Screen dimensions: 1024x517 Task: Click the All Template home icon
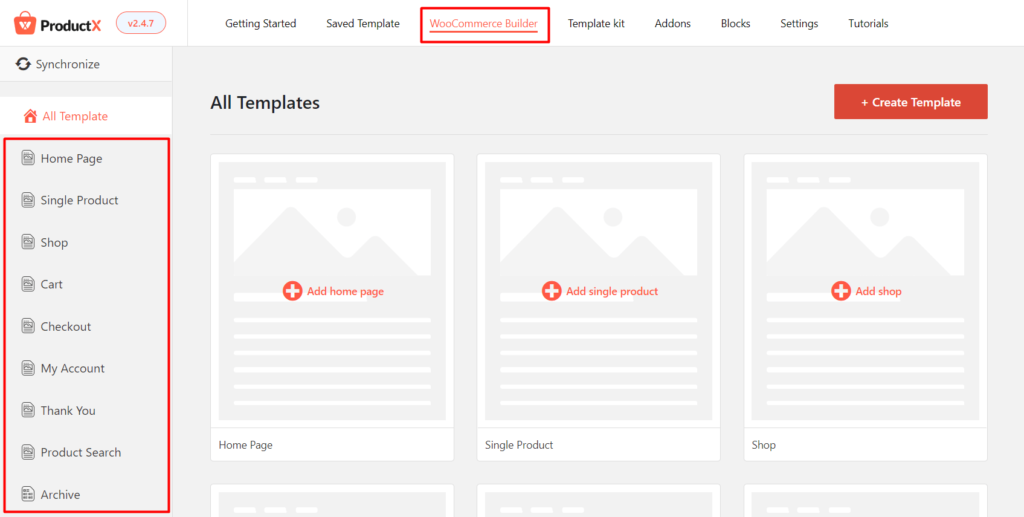[30, 116]
